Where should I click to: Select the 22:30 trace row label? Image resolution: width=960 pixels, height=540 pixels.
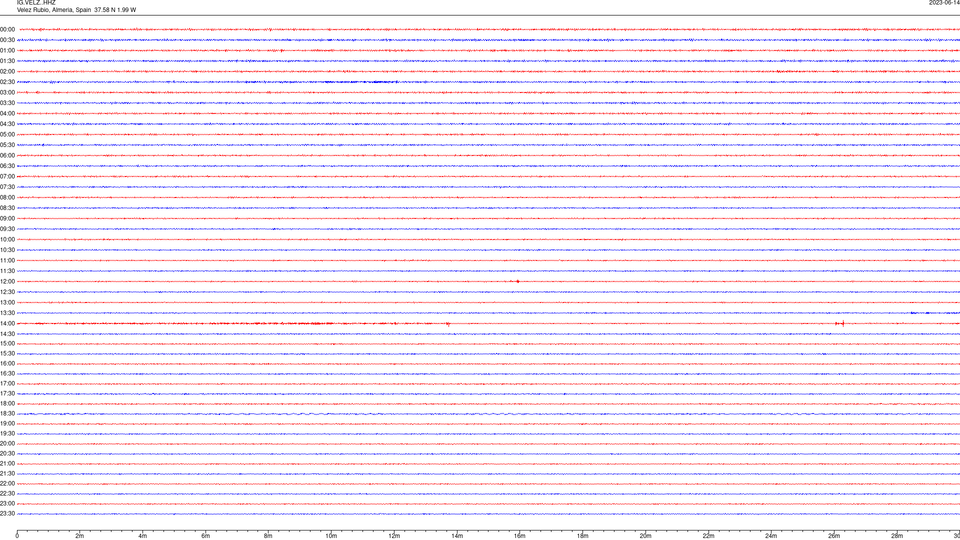click(7, 494)
